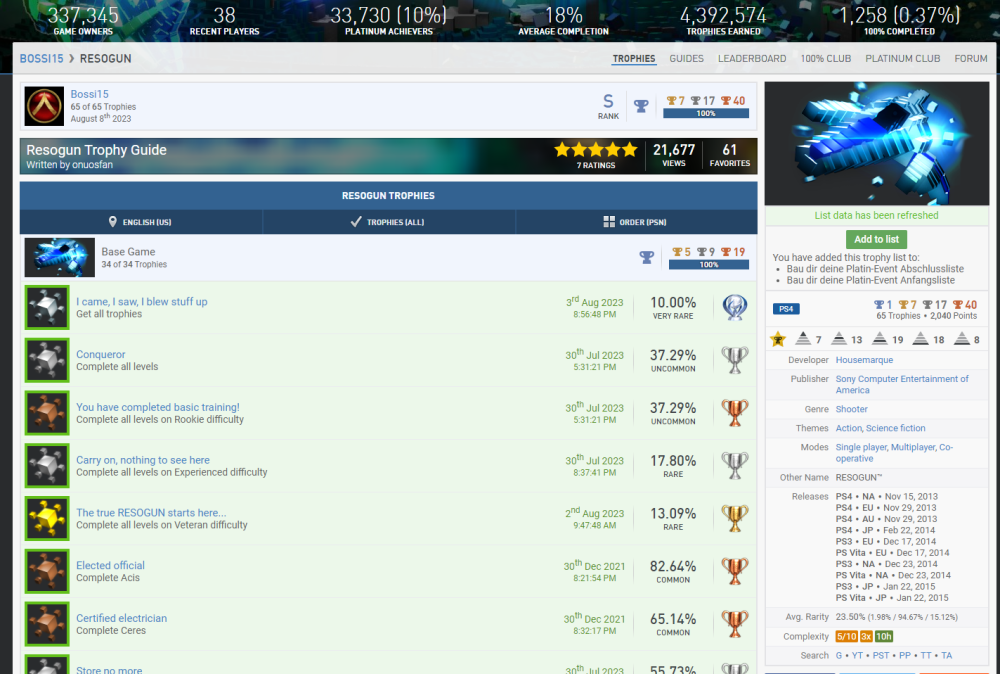
Task: Click the Base Game artwork icon
Action: 59,258
